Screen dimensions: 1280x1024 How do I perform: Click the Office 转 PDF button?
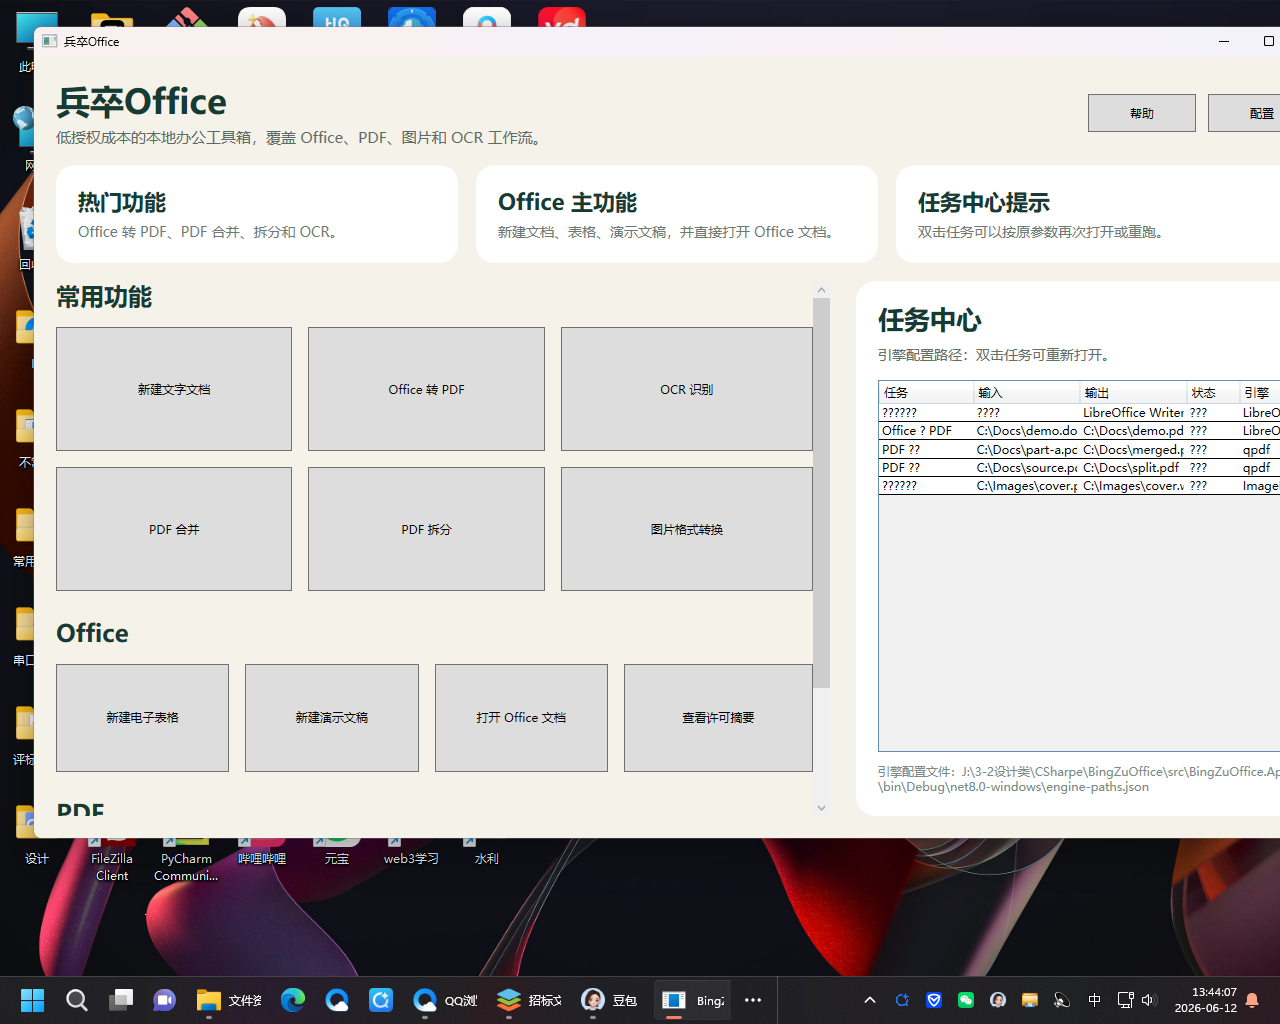coord(426,389)
